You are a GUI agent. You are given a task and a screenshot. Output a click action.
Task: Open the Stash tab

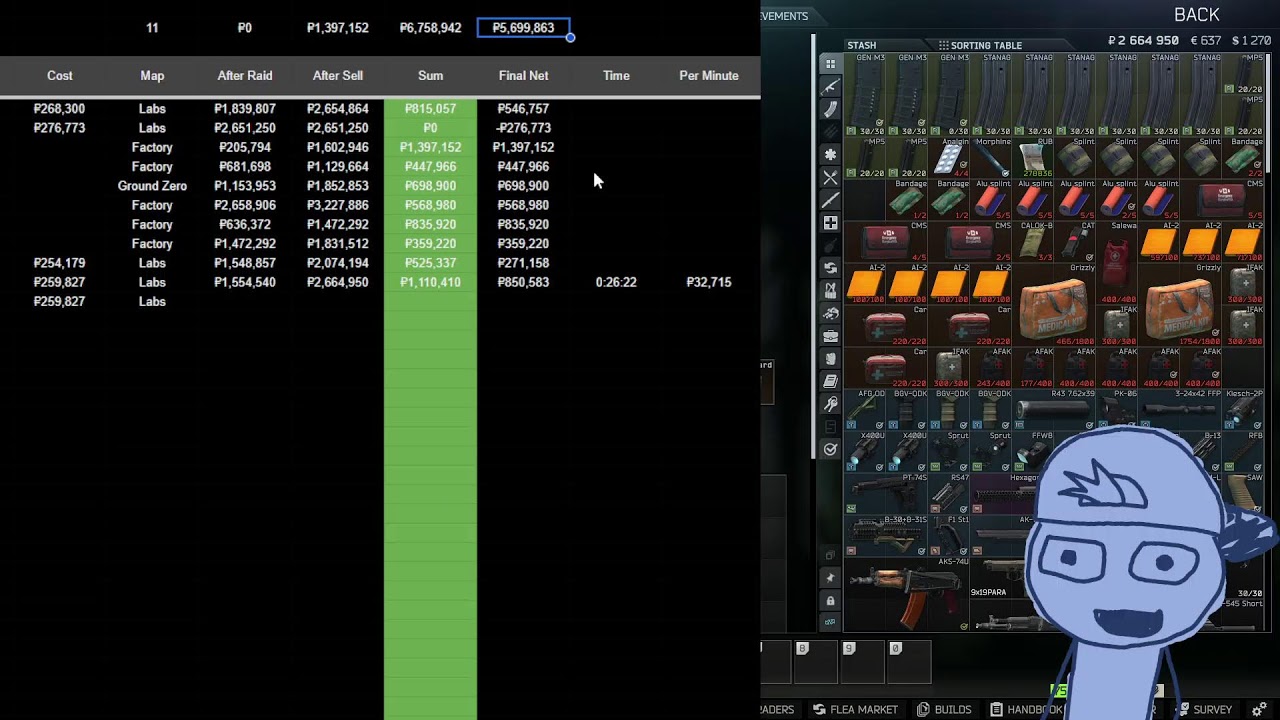click(861, 45)
